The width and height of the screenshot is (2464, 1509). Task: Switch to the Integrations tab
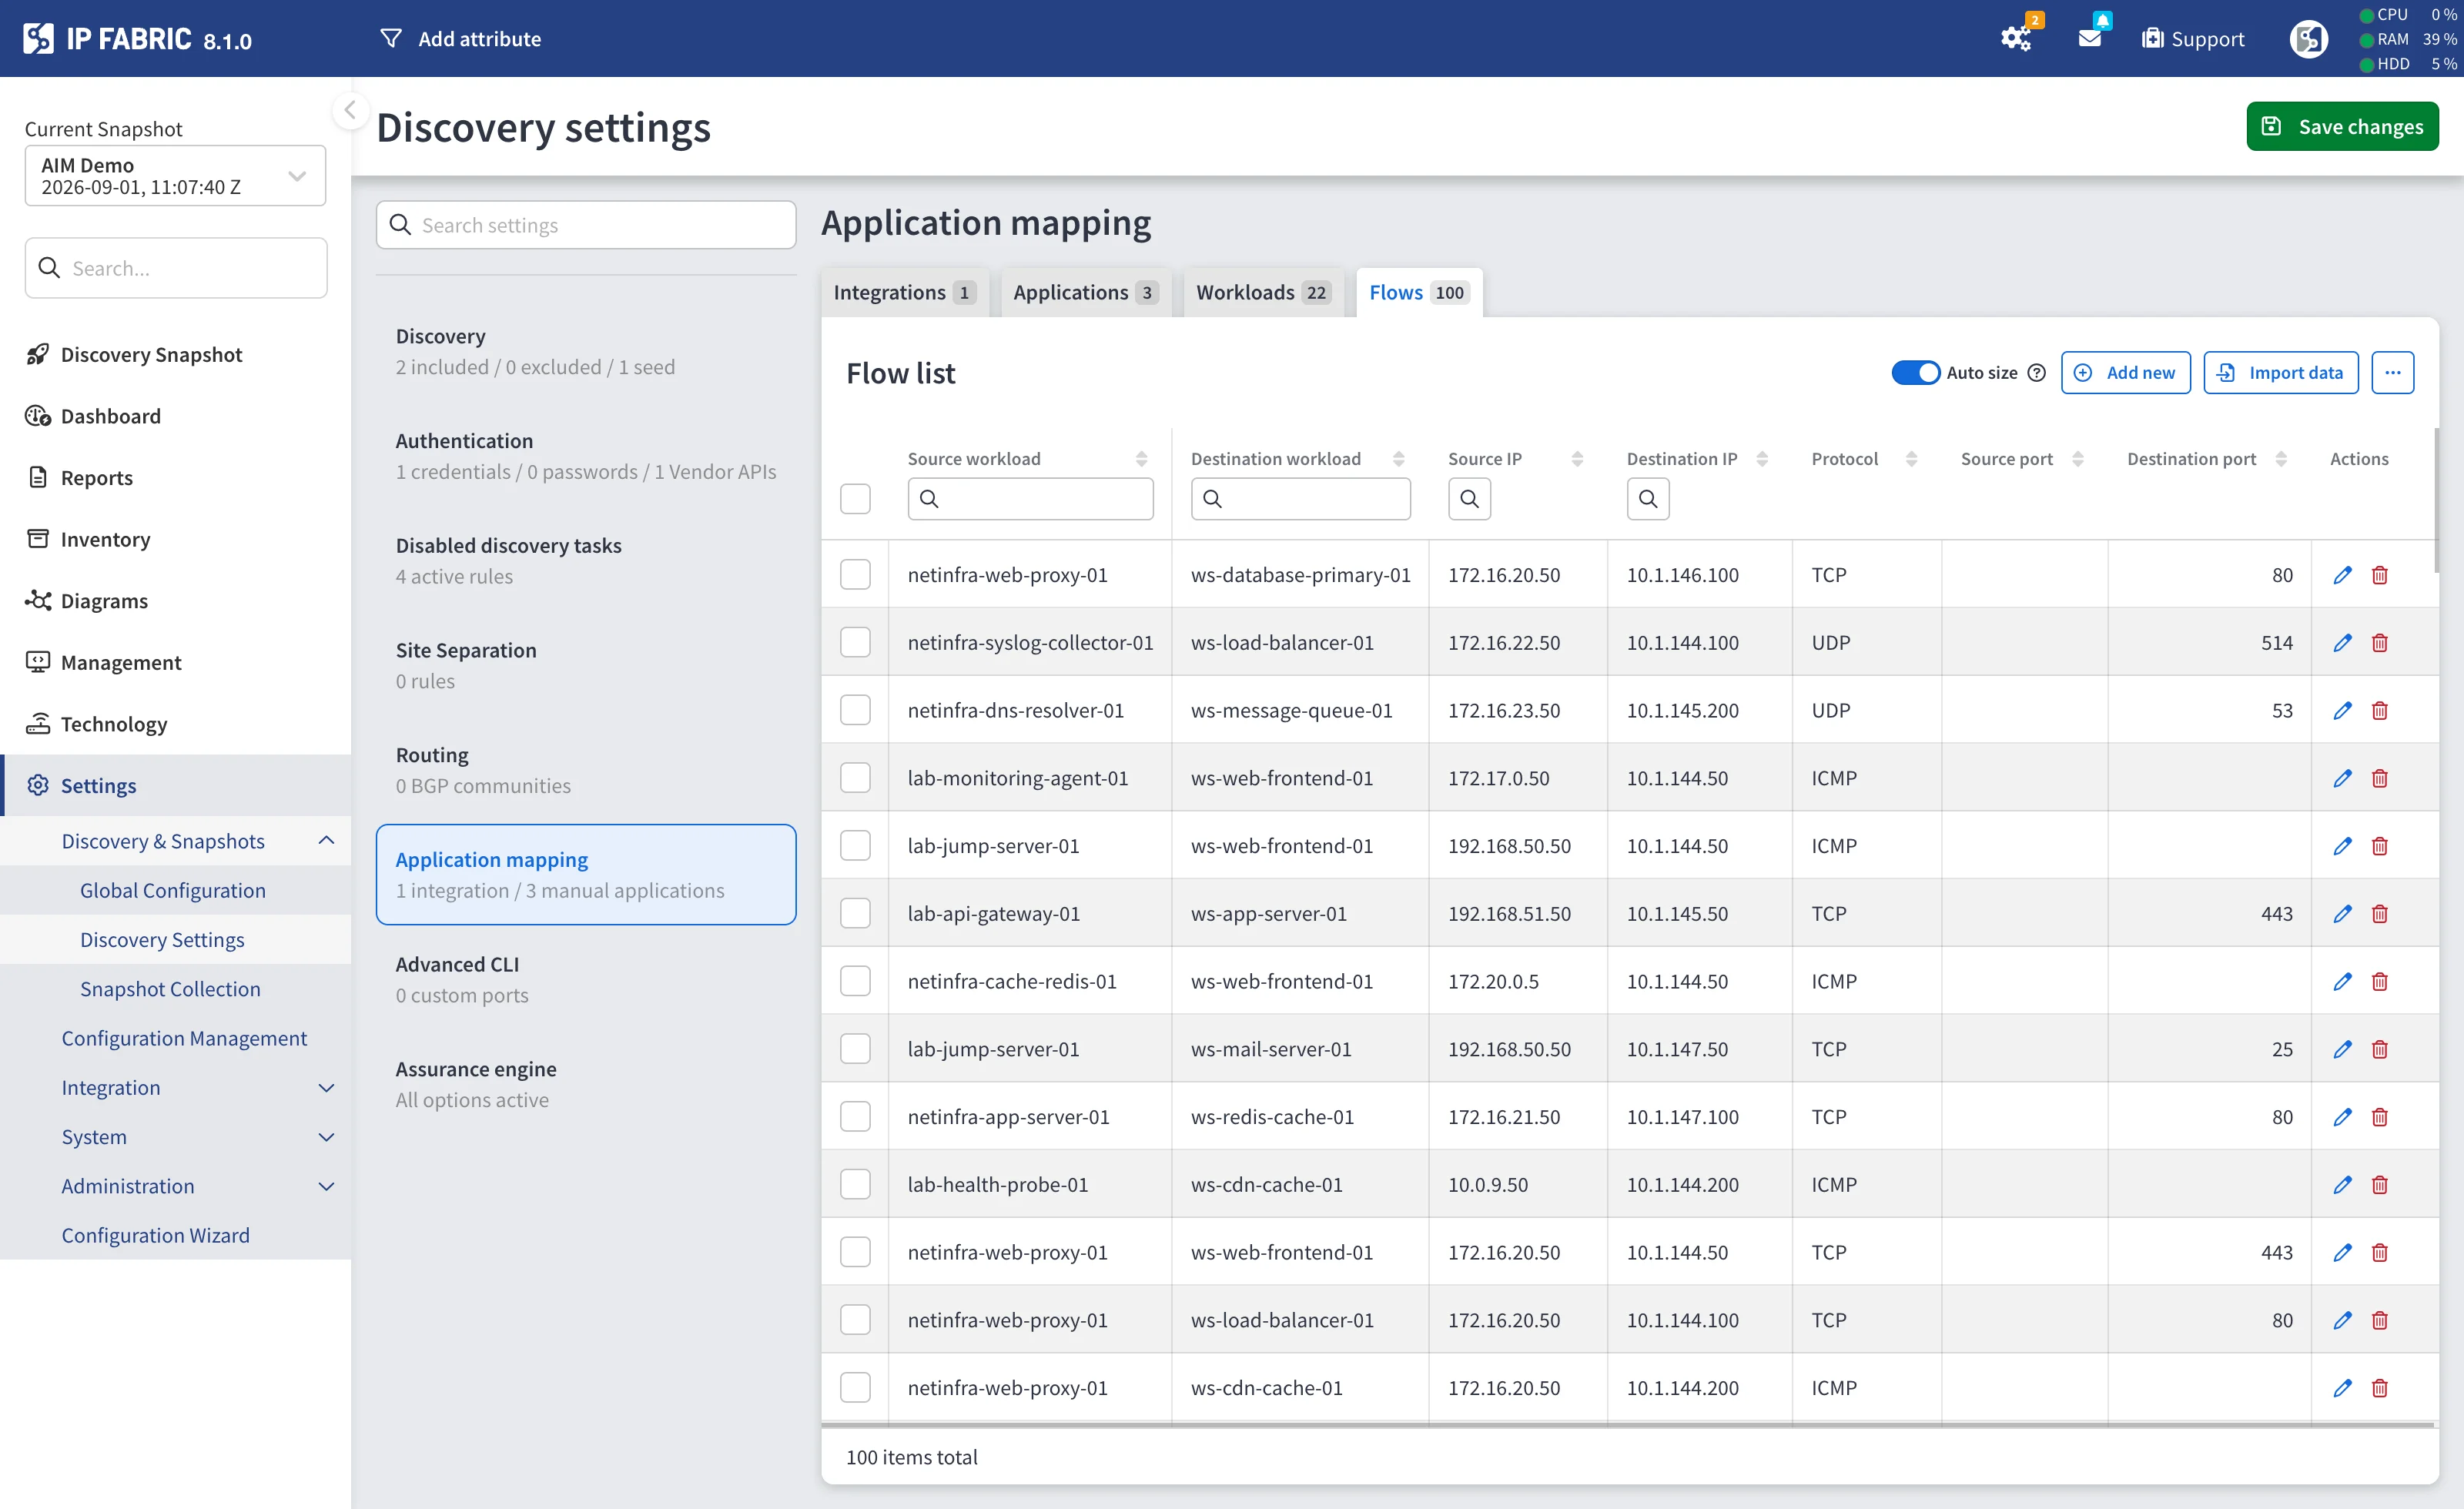pyautogui.click(x=904, y=292)
